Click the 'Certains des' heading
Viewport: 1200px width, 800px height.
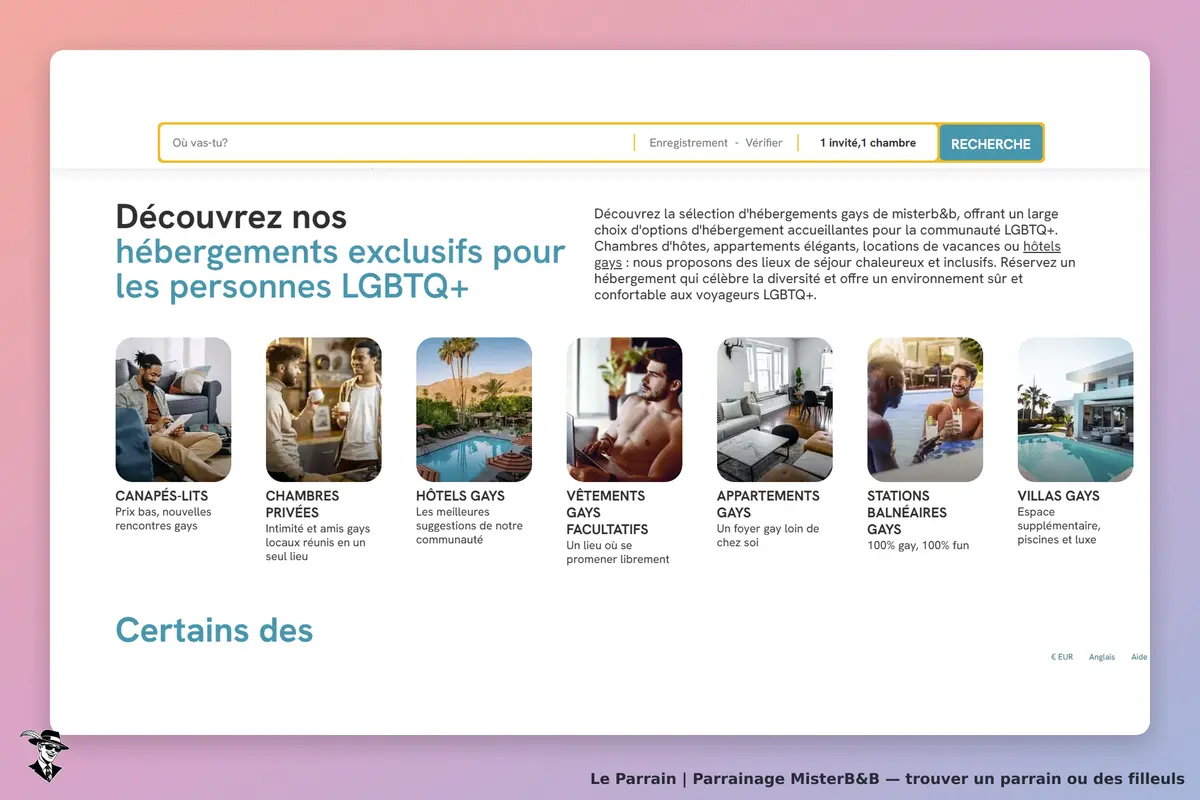pos(214,630)
